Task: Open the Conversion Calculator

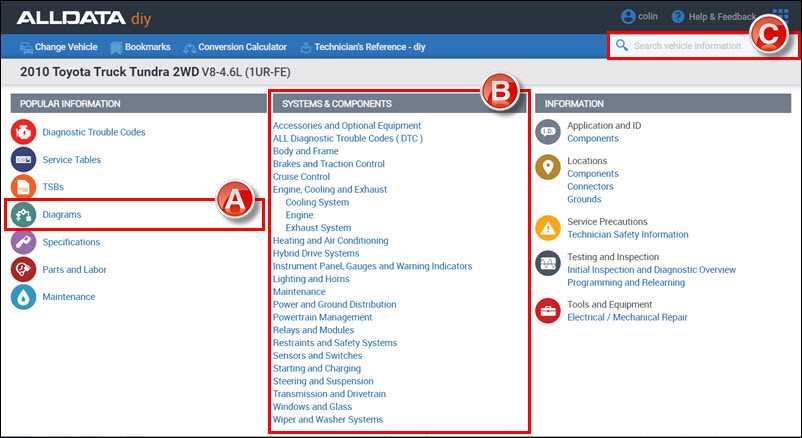Action: click(235, 47)
